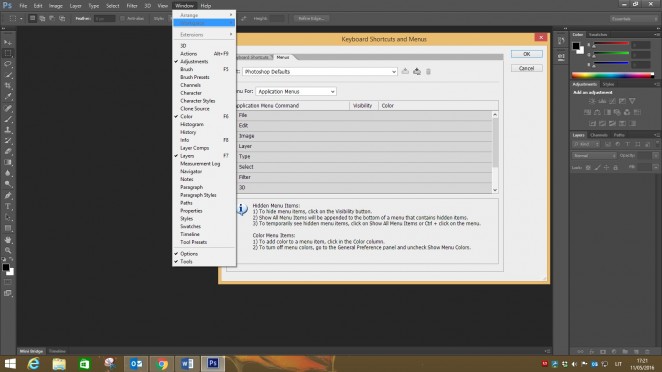Screen dimensions: 662x372
Task: Select the History Brush tool
Action: (8, 141)
